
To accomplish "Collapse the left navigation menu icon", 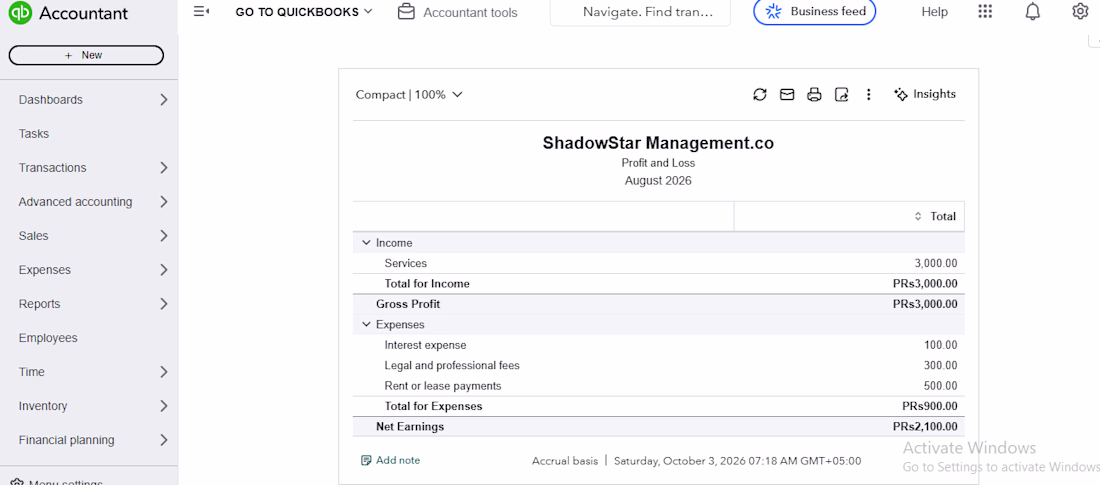I will [201, 11].
